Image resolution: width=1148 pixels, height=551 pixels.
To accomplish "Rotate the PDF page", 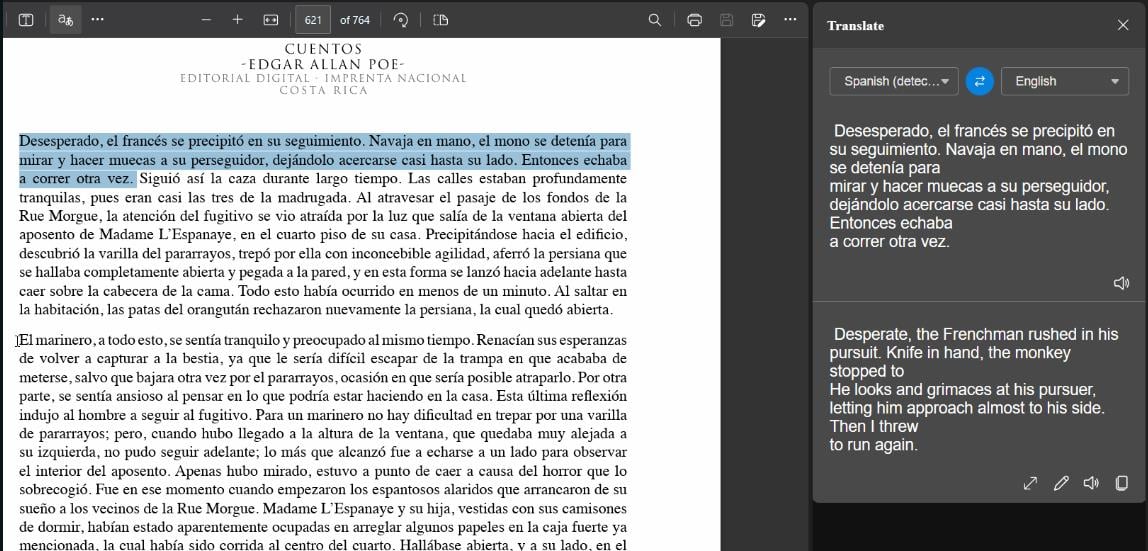I will pos(400,20).
